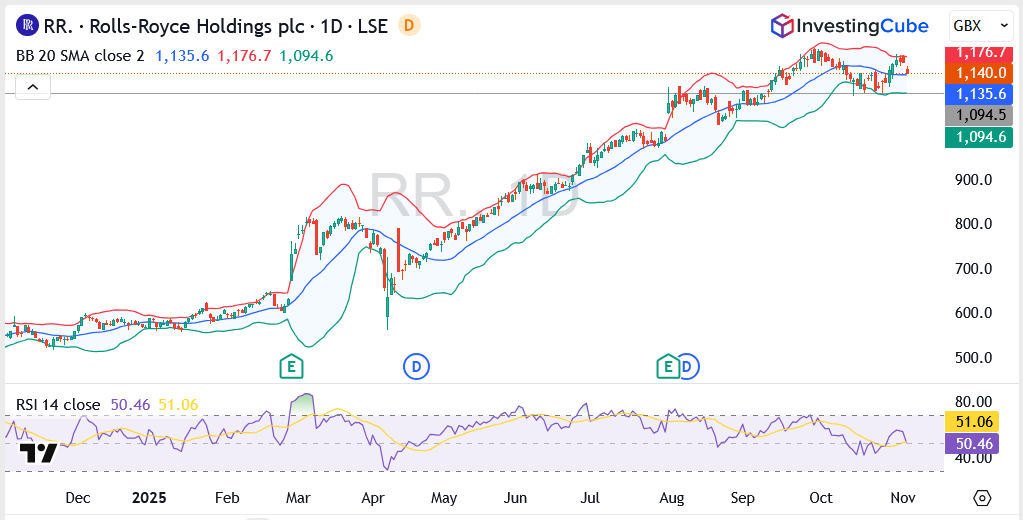The width and height of the screenshot is (1023, 520).
Task: Click the March earnings E marker
Action: (292, 367)
